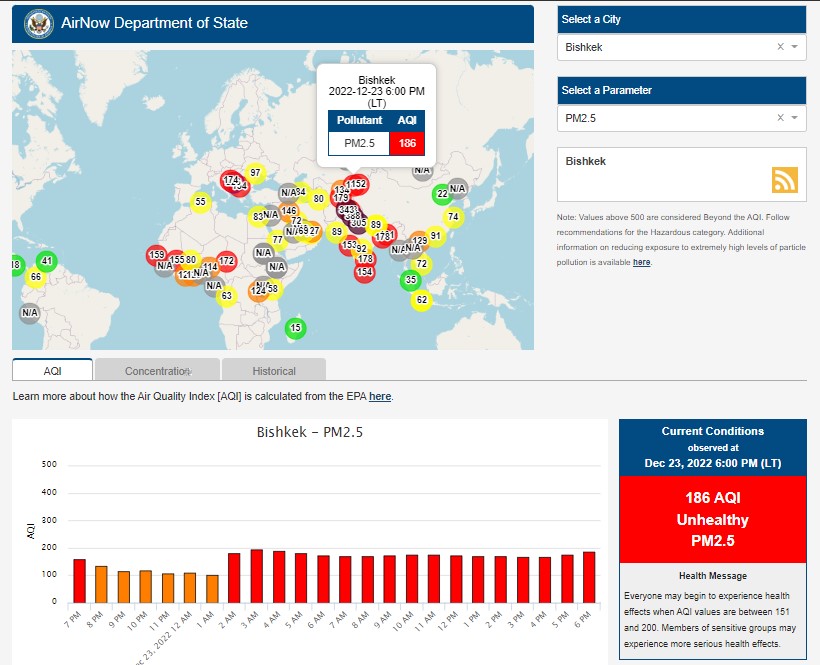
Task: Click the Department of State seal logo
Action: click(x=39, y=23)
